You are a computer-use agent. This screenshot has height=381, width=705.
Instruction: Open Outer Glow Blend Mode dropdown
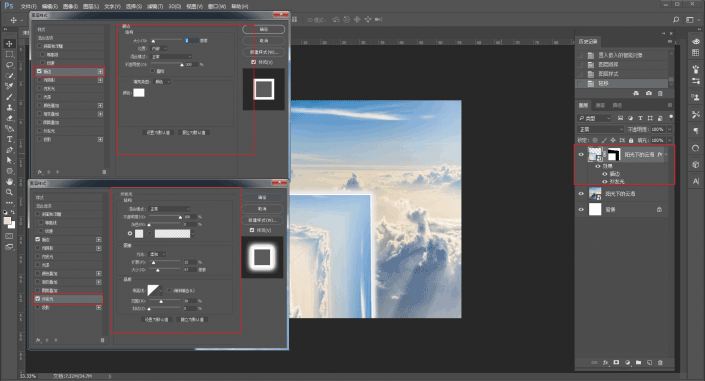[x=169, y=209]
